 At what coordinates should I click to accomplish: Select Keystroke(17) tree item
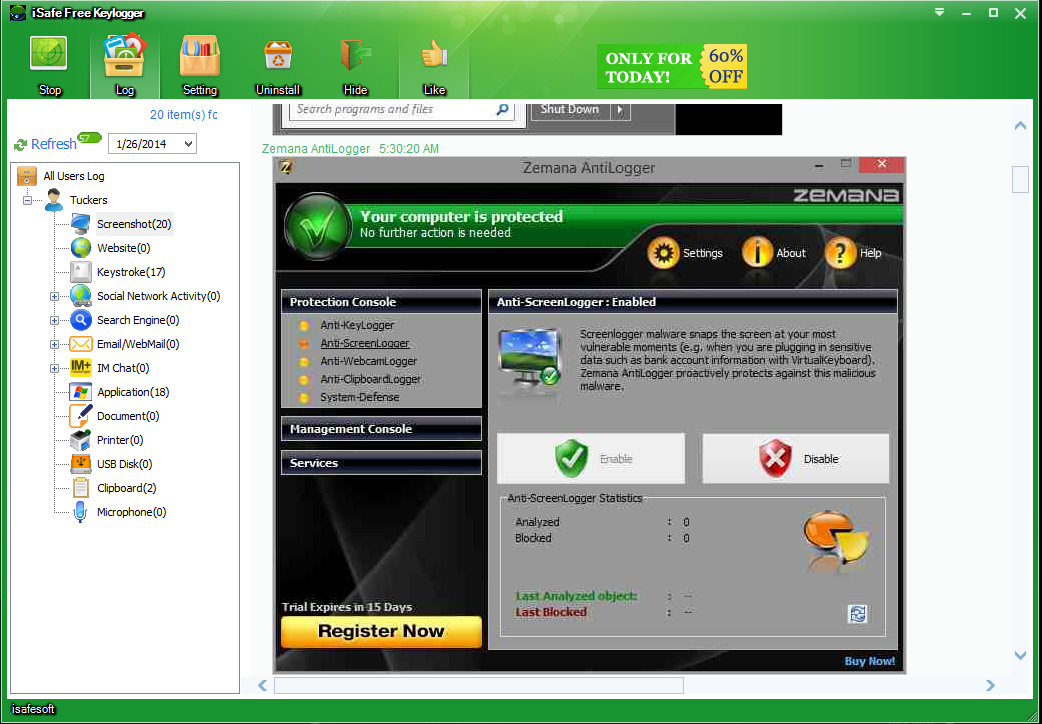(131, 272)
